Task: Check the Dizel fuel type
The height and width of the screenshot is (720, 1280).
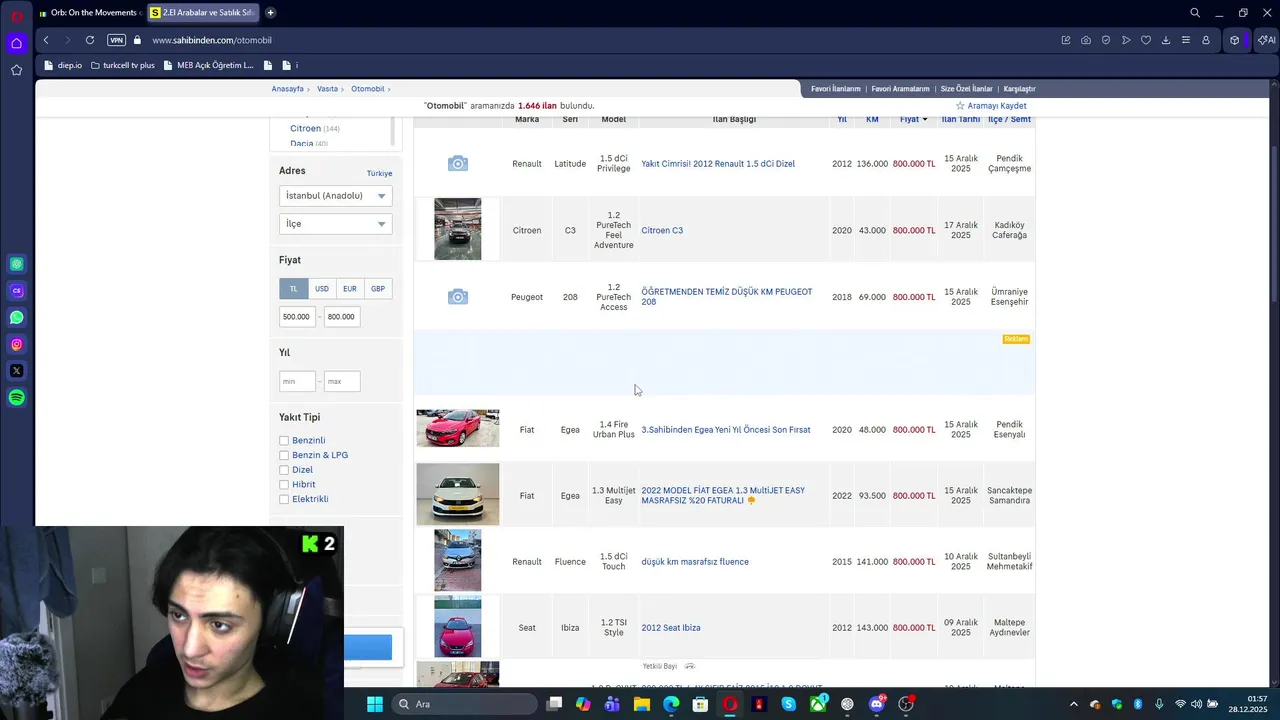Action: tap(284, 470)
